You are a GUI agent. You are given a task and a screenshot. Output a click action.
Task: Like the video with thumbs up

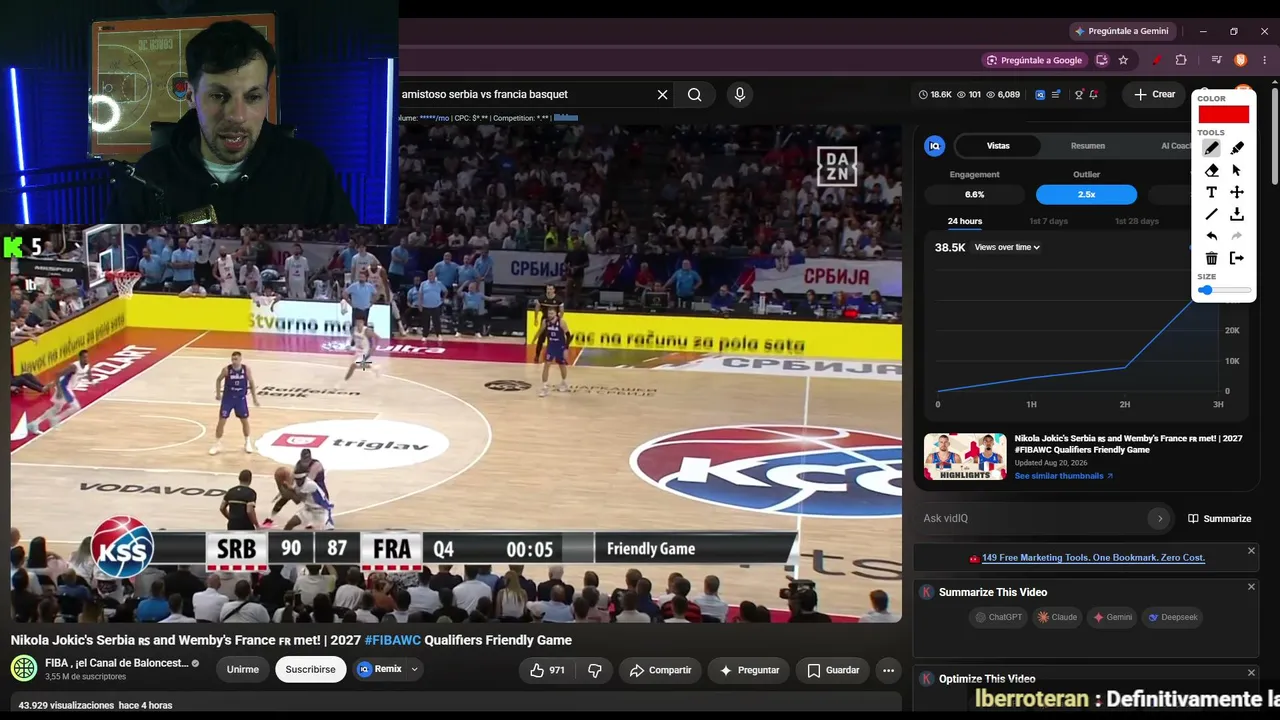(548, 670)
